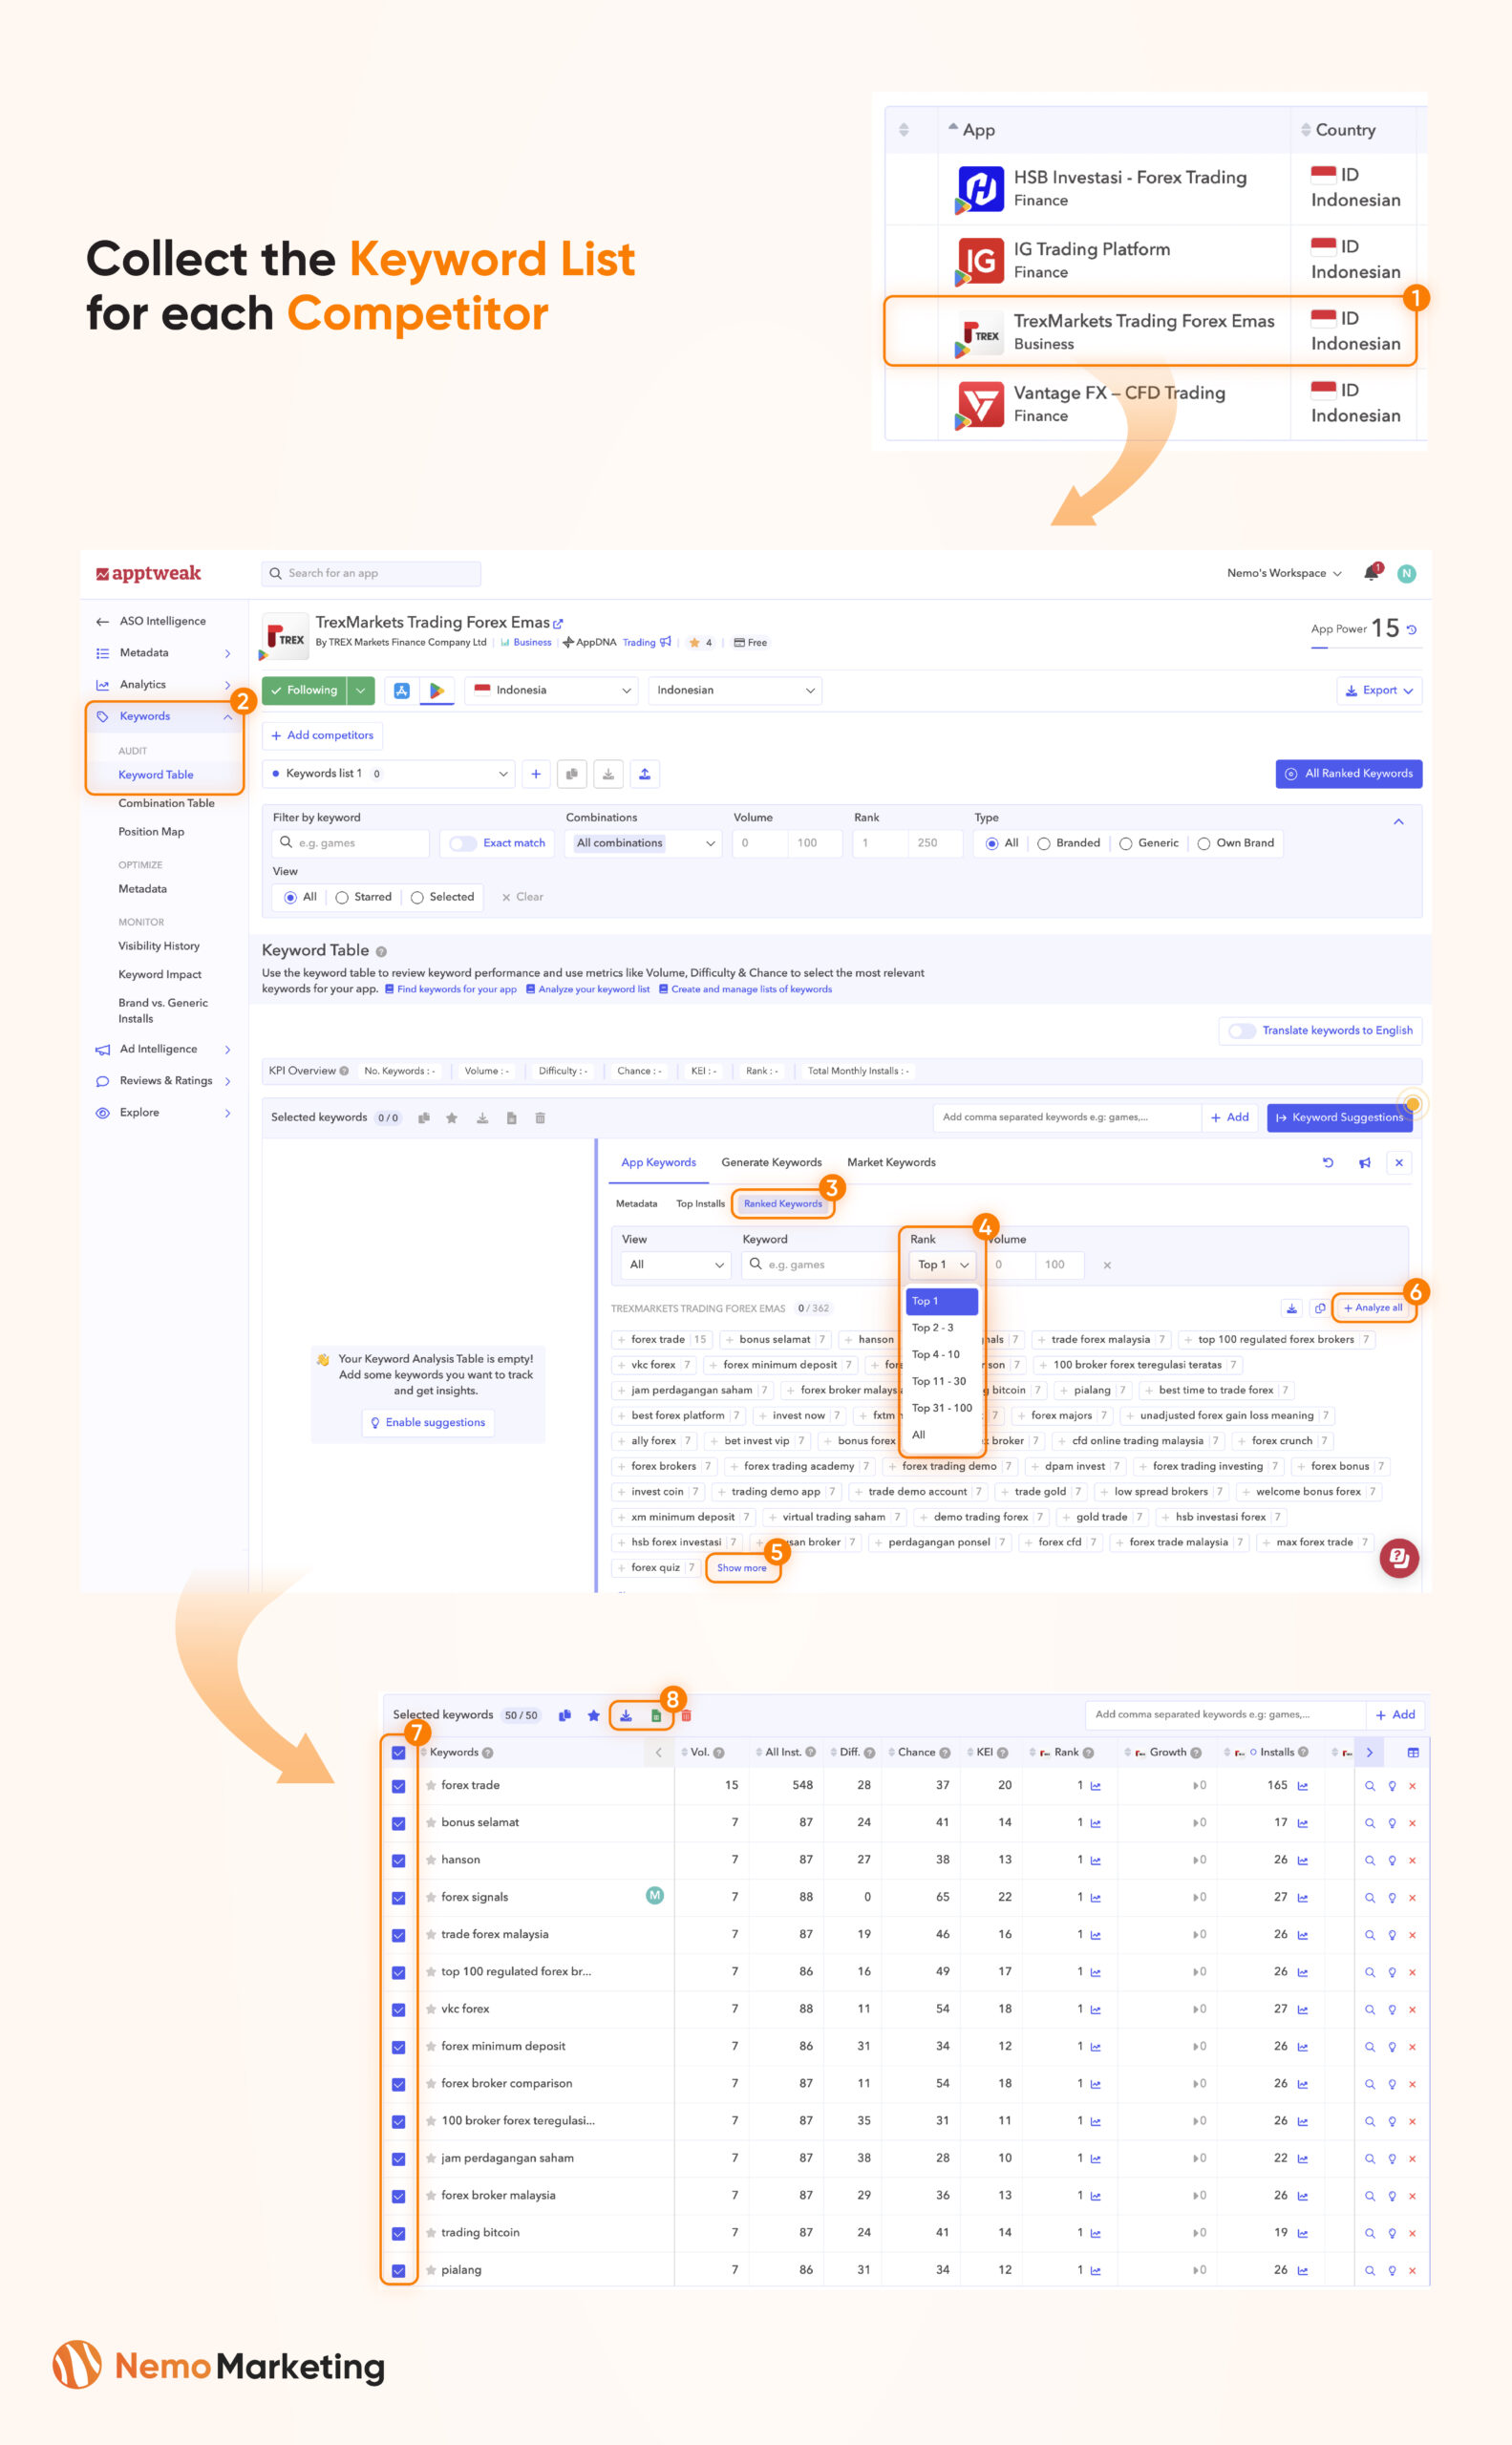
Task: Collapse the keyword filter panel
Action: pyautogui.click(x=1399, y=822)
